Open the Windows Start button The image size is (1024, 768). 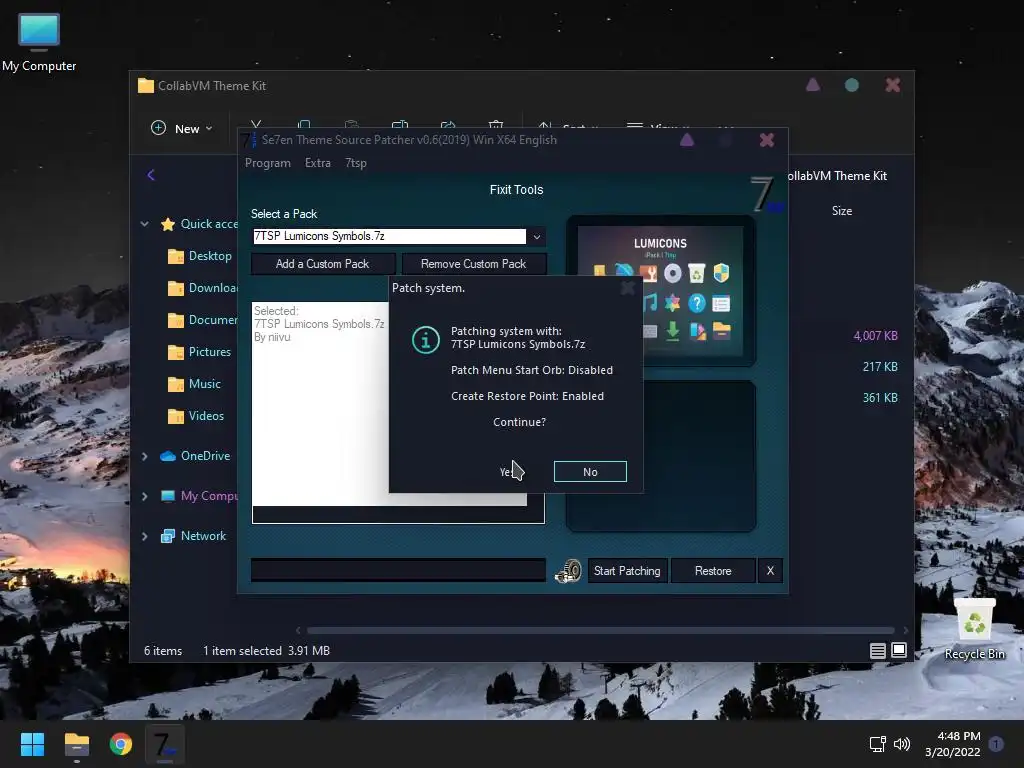tap(32, 744)
